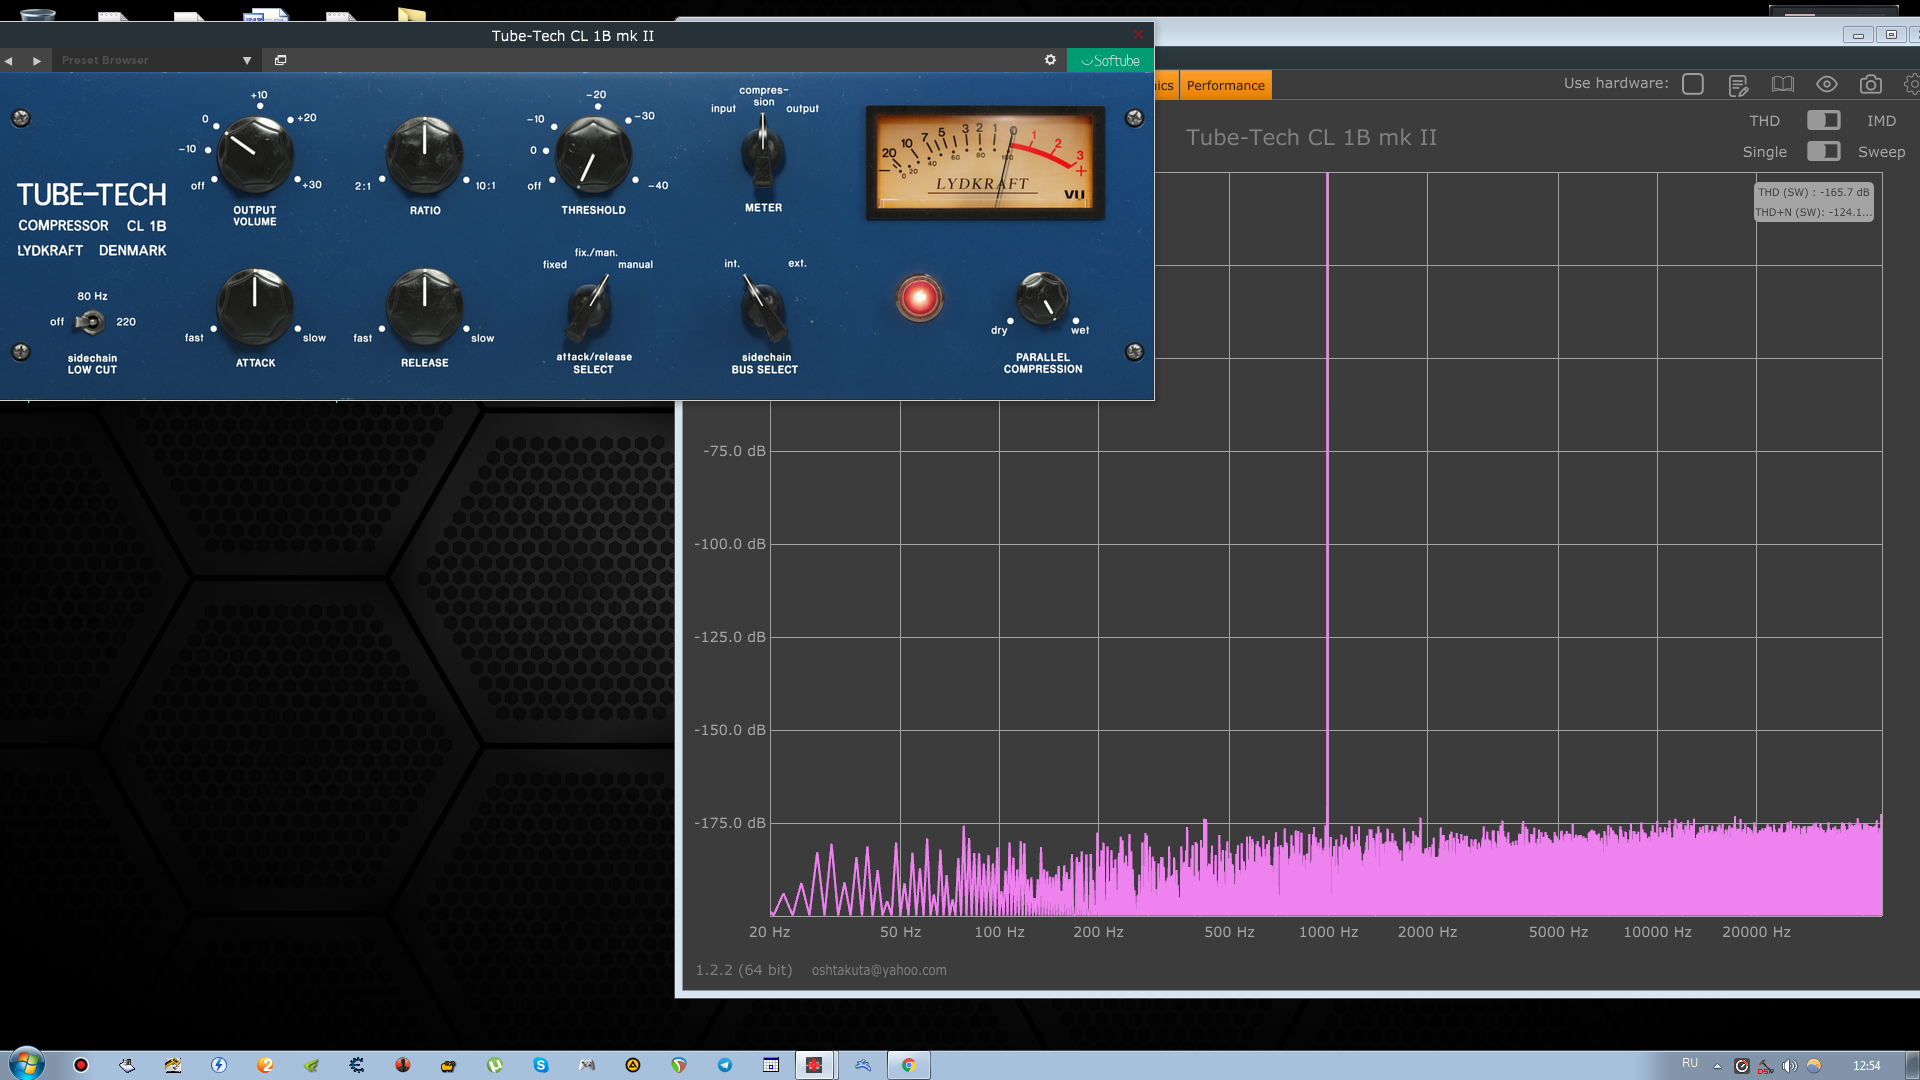Take a screenshot with camera icon
This screenshot has width=1920, height=1080.
(1870, 85)
